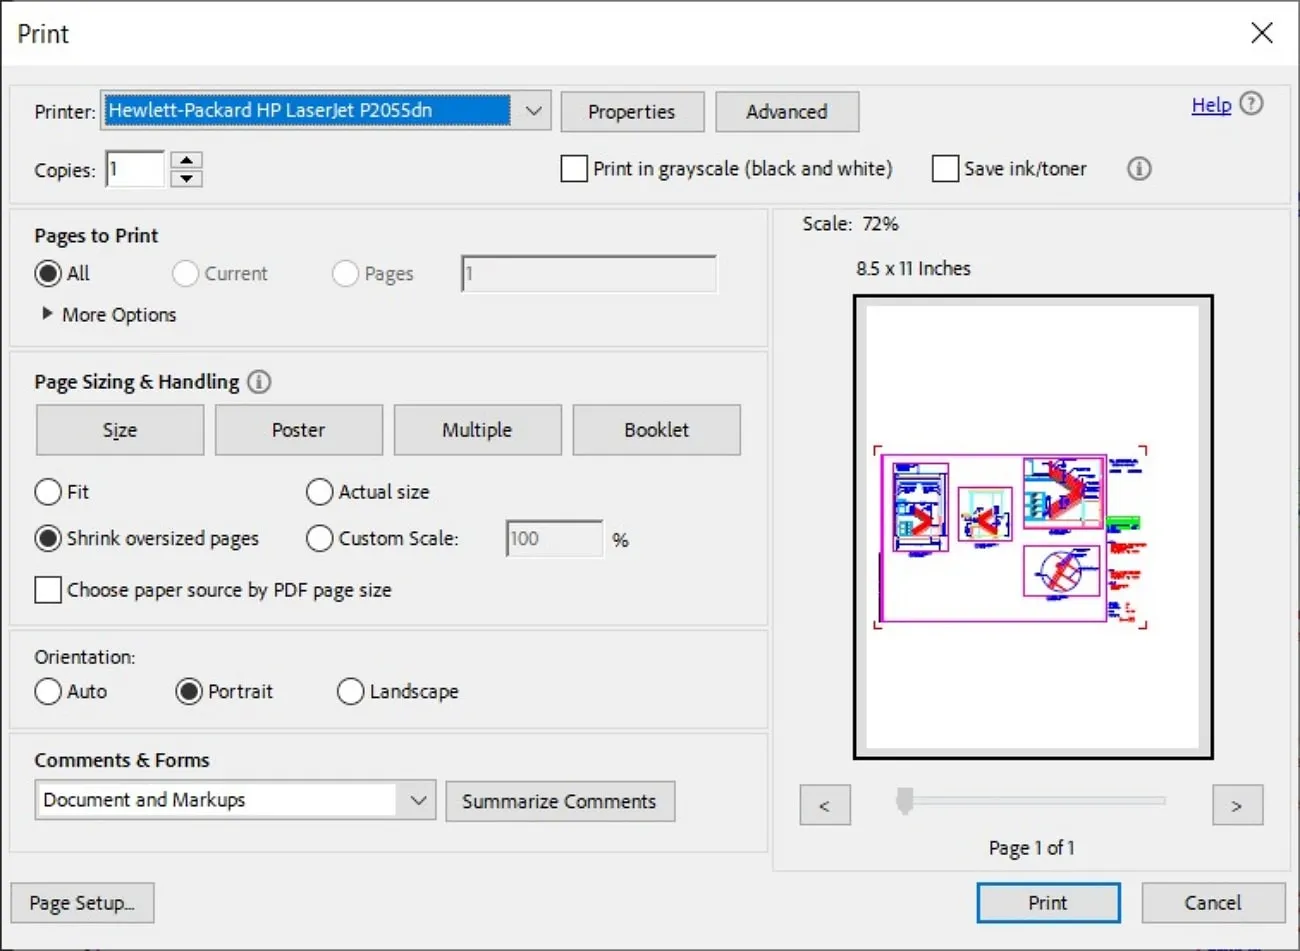Choose Actual size radio button
The width and height of the screenshot is (1300, 951).
(320, 492)
